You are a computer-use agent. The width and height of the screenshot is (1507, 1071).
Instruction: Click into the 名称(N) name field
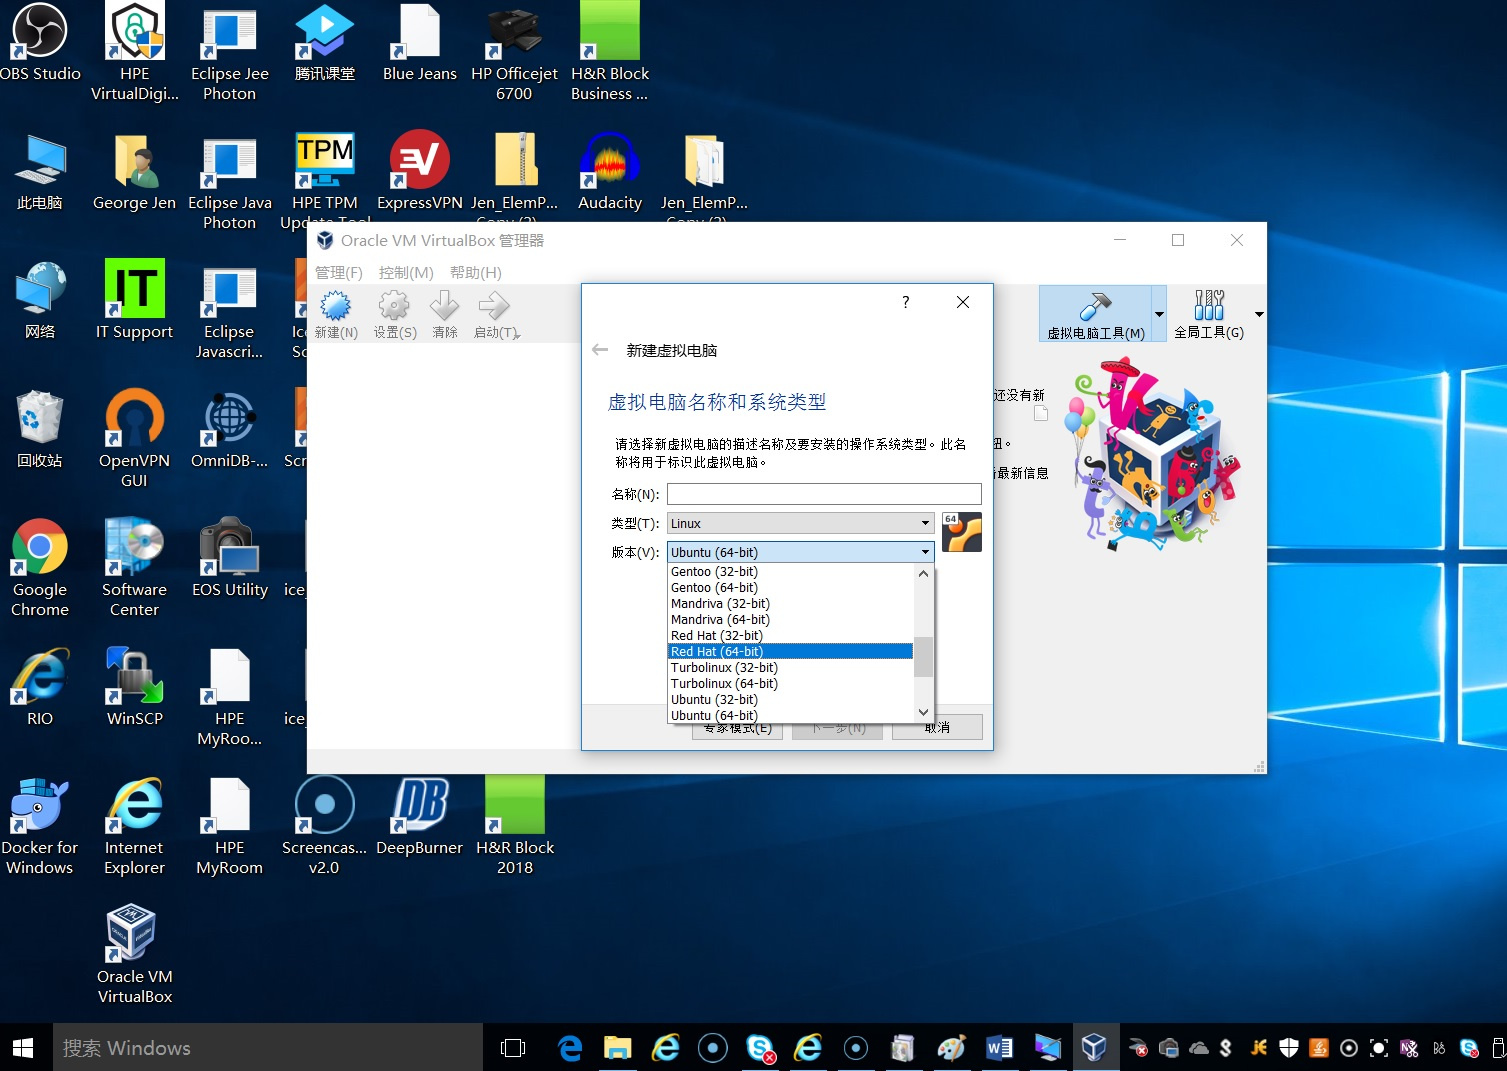pyautogui.click(x=824, y=494)
